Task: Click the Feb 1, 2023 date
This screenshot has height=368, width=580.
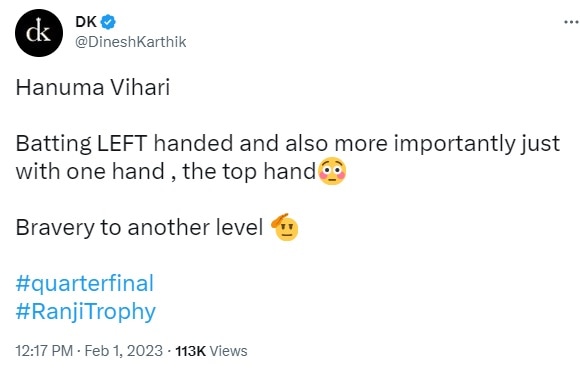Action: pyautogui.click(x=124, y=351)
